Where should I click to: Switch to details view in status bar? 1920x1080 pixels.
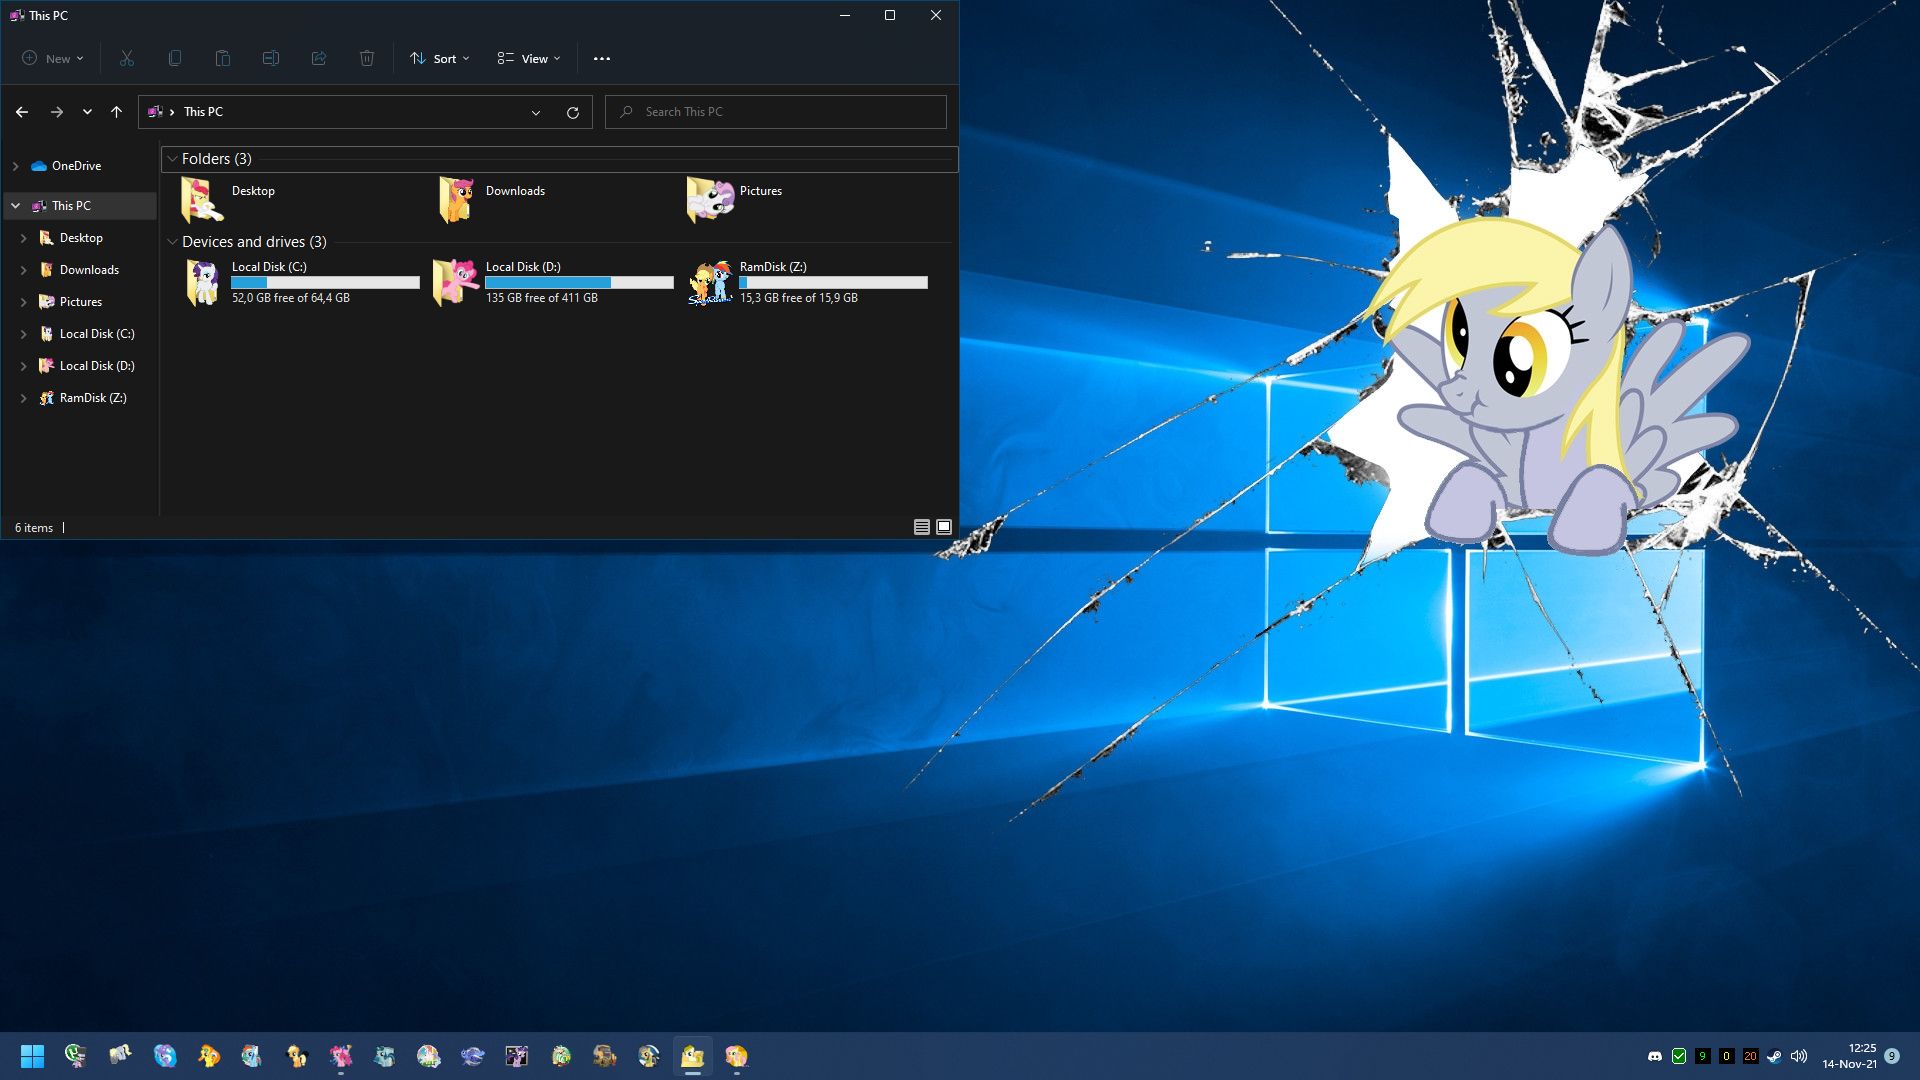tap(922, 527)
